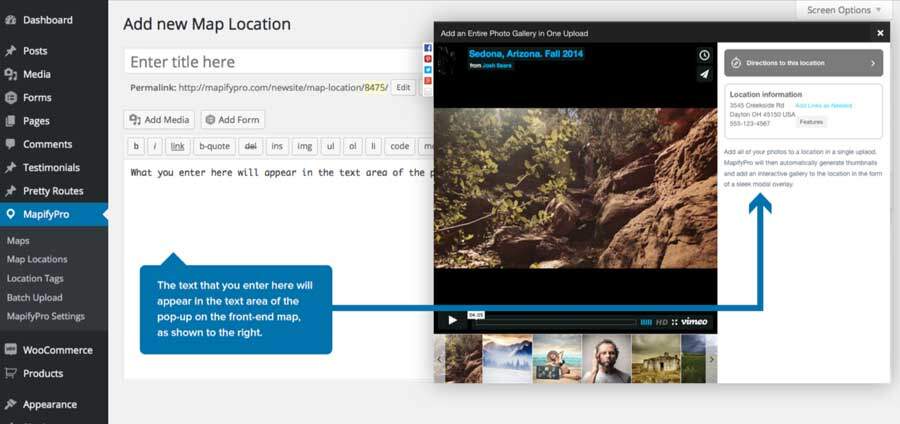Click the Vimeo logo in player
Viewport: 900px width, 424px height.
695,322
